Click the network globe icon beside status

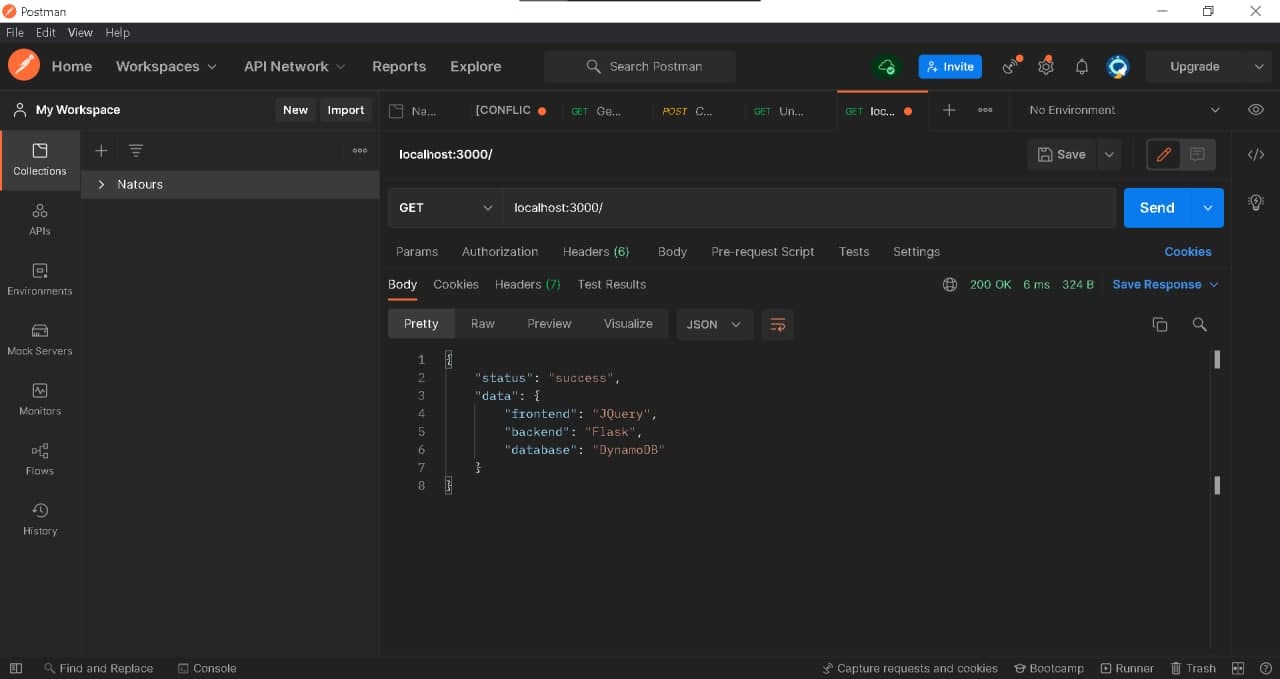(950, 285)
